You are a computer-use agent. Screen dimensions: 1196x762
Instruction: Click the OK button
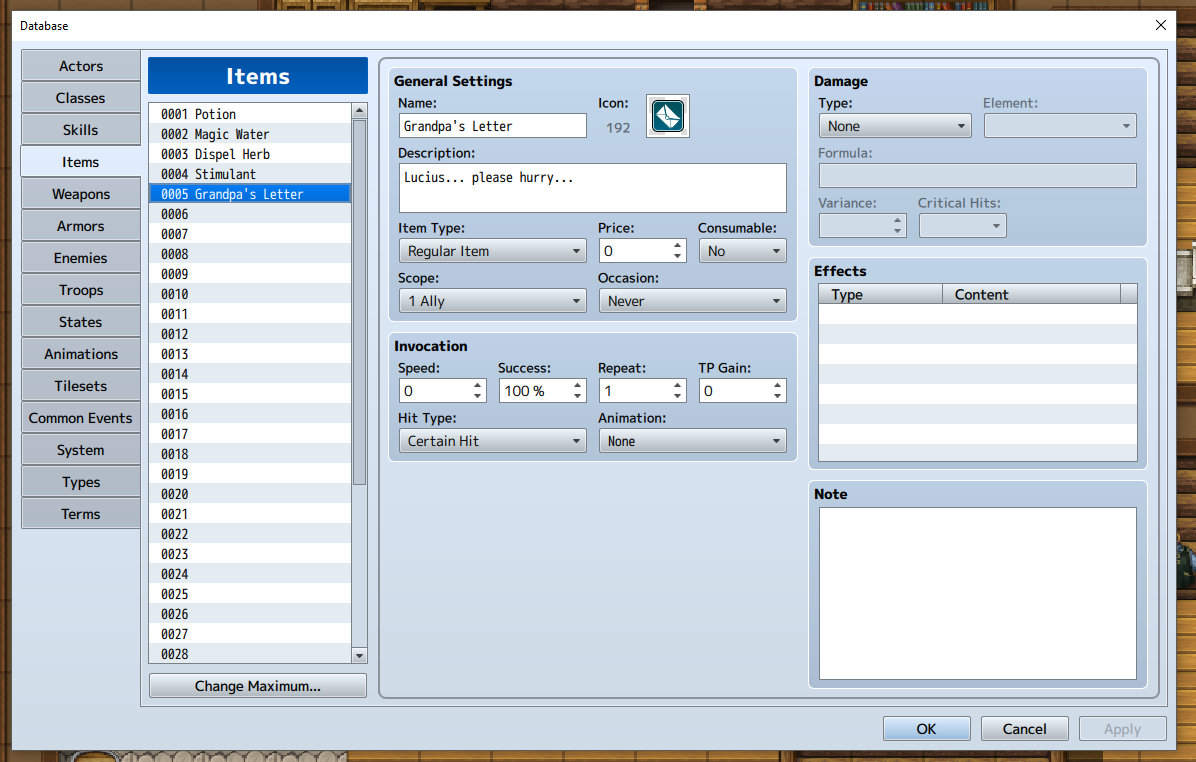click(x=926, y=729)
